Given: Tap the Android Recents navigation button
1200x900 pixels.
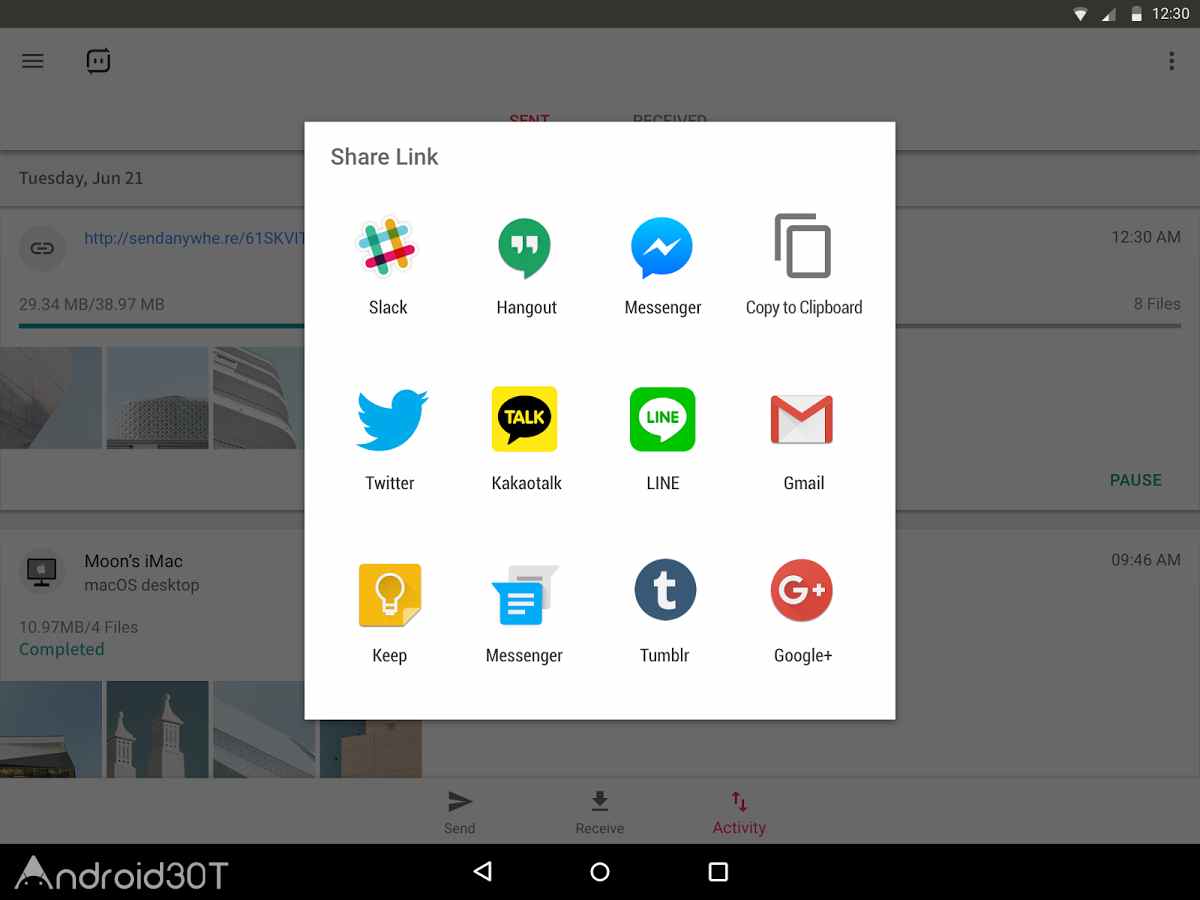Looking at the screenshot, I should coord(718,872).
